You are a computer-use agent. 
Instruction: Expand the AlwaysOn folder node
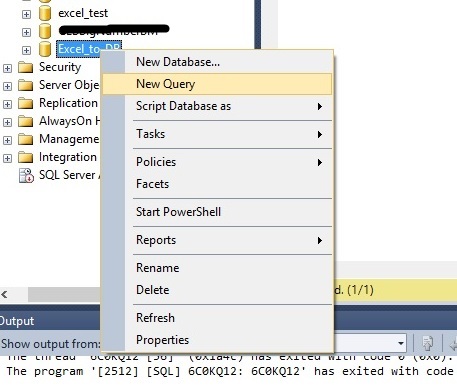7,122
